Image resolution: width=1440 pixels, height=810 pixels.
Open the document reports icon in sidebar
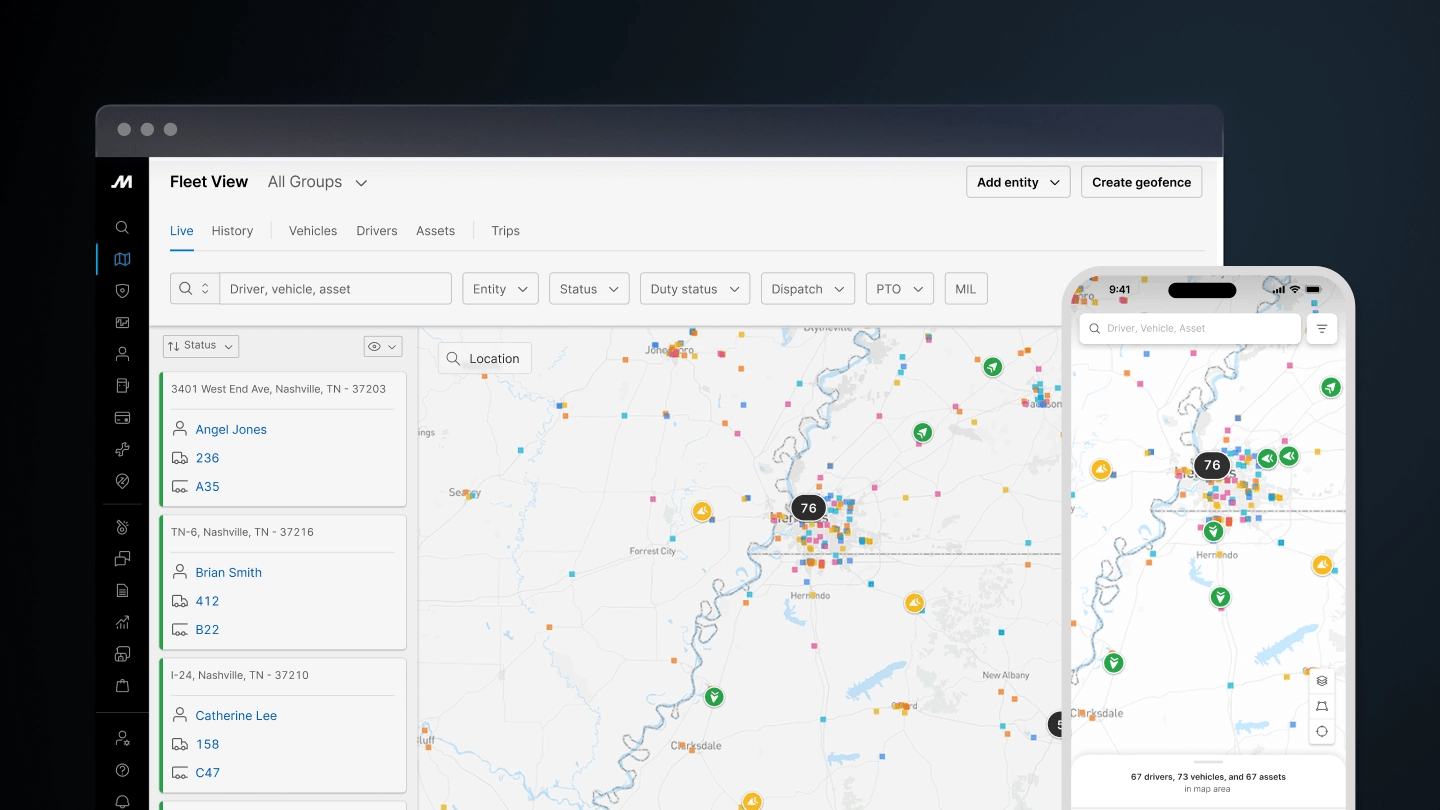click(122, 591)
